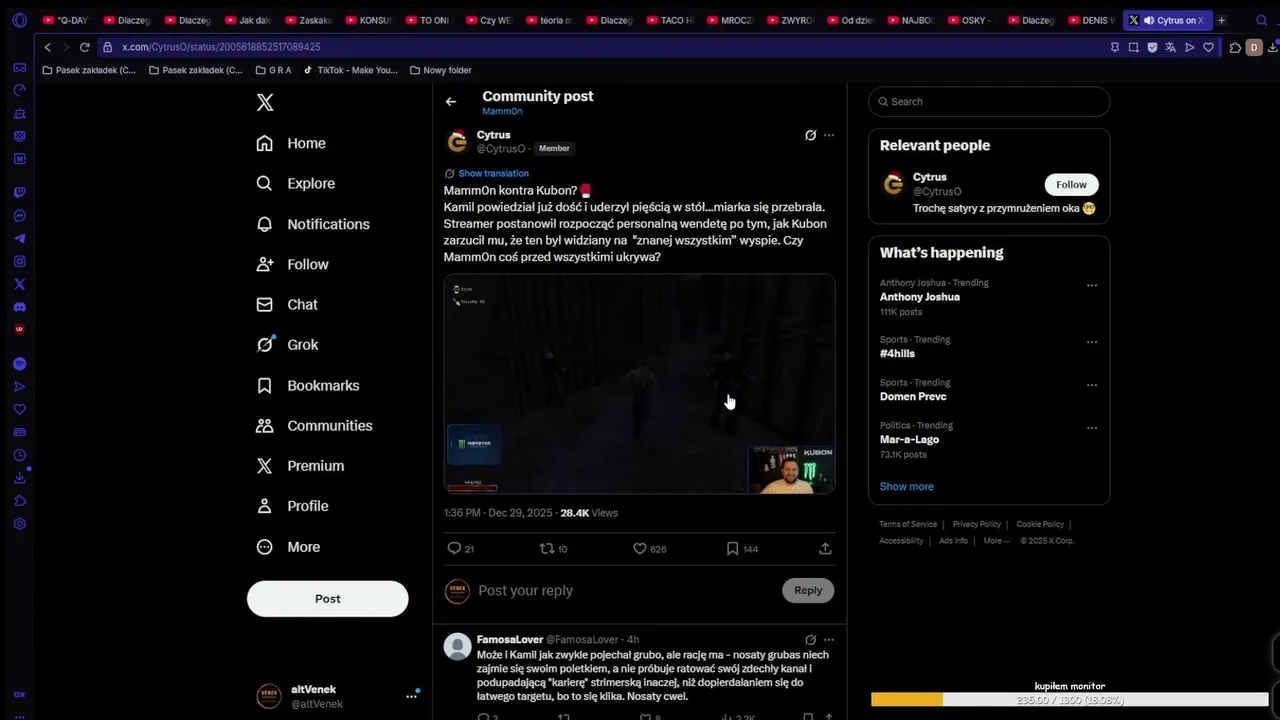Open a new browser tab with plus
The width and height of the screenshot is (1280, 720).
[x=1221, y=20]
